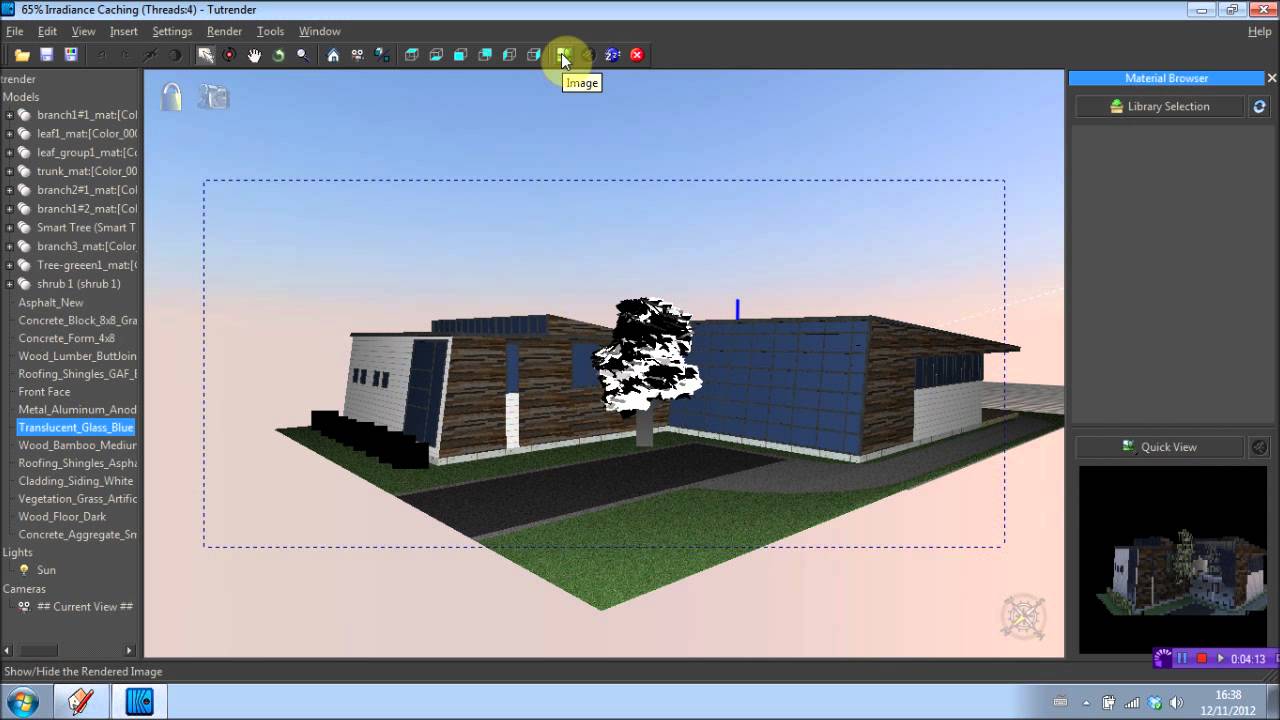Viewport: 1280px width, 720px height.
Task: Click the camera view toolbar icon
Action: coord(357,55)
